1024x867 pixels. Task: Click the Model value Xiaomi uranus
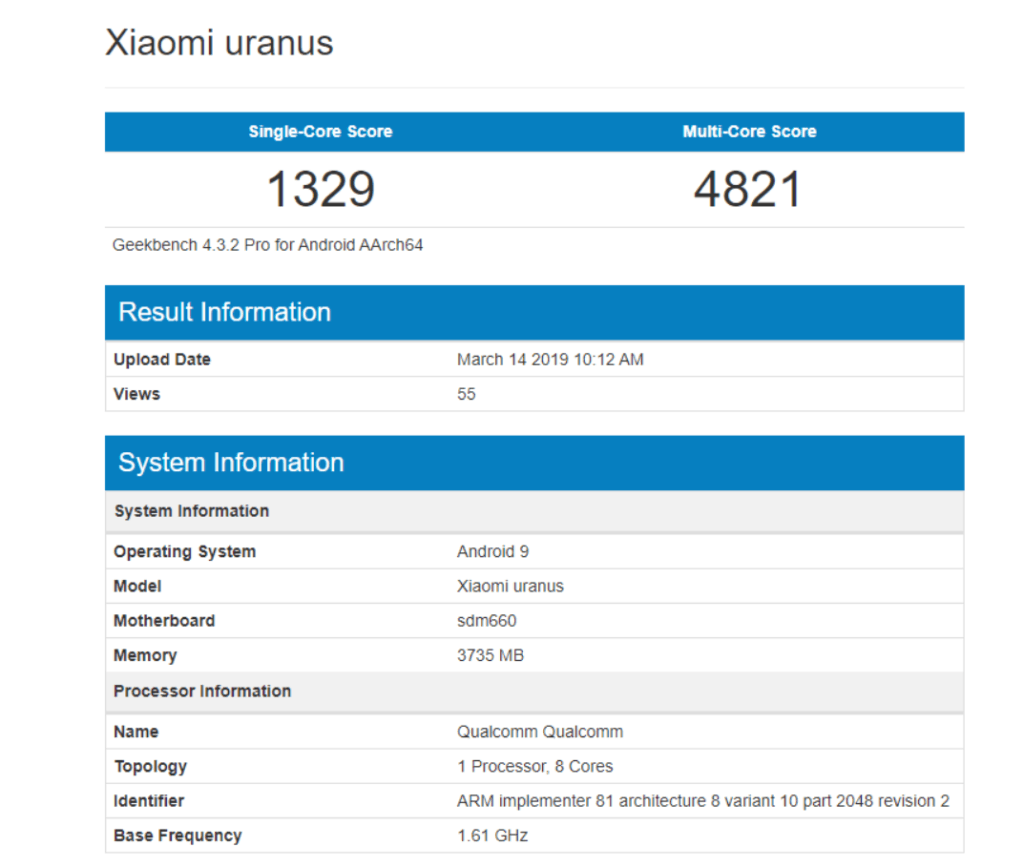click(510, 586)
